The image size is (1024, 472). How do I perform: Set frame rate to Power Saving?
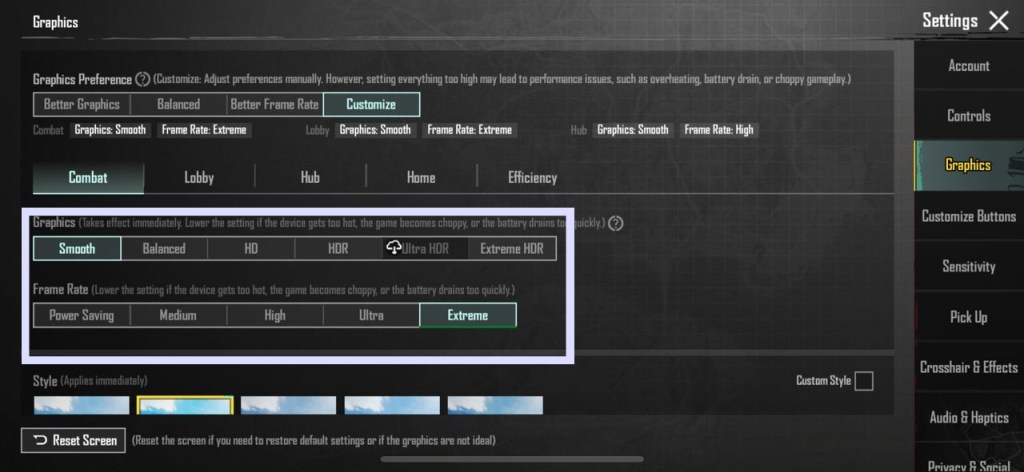point(82,315)
